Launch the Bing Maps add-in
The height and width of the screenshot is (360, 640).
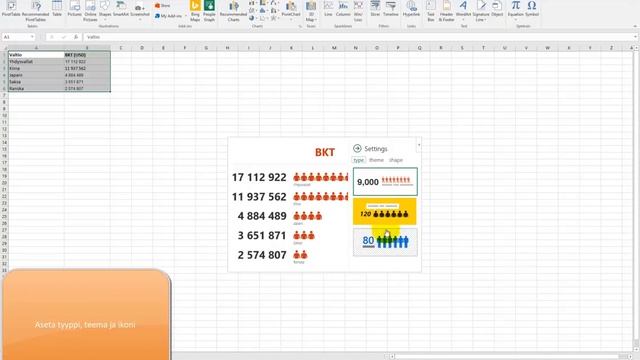[x=195, y=11]
